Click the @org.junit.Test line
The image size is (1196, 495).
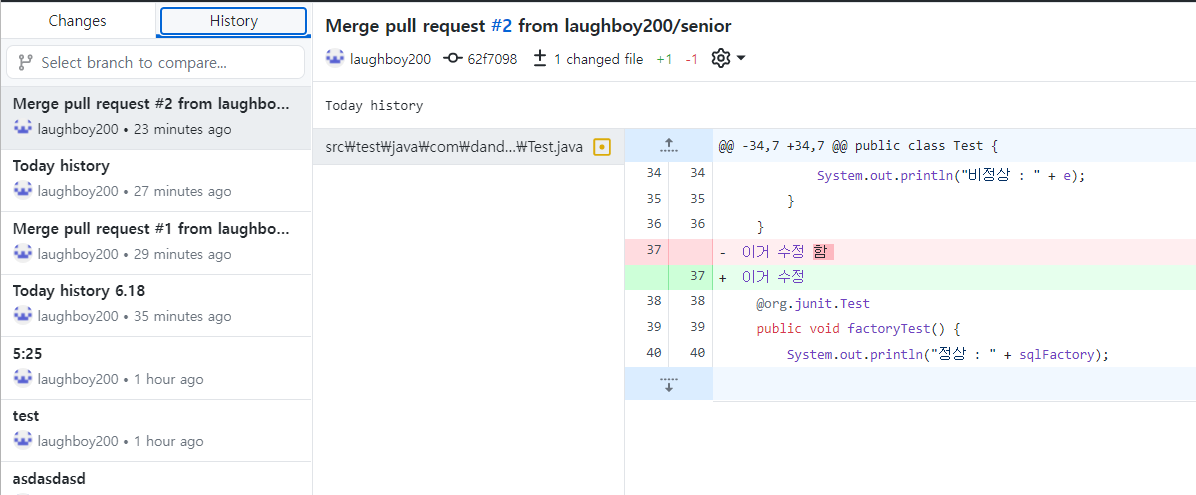click(x=812, y=303)
